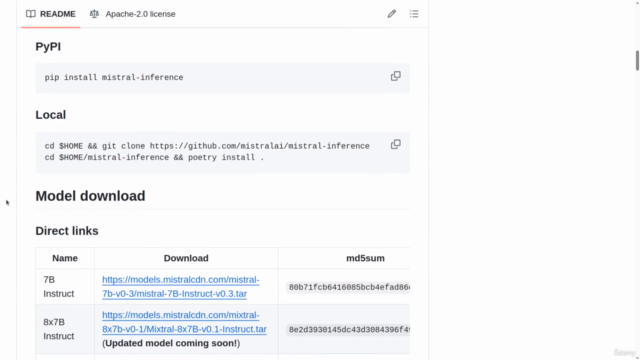Click the "Direct links" heading
The height and width of the screenshot is (360, 640).
67,231
